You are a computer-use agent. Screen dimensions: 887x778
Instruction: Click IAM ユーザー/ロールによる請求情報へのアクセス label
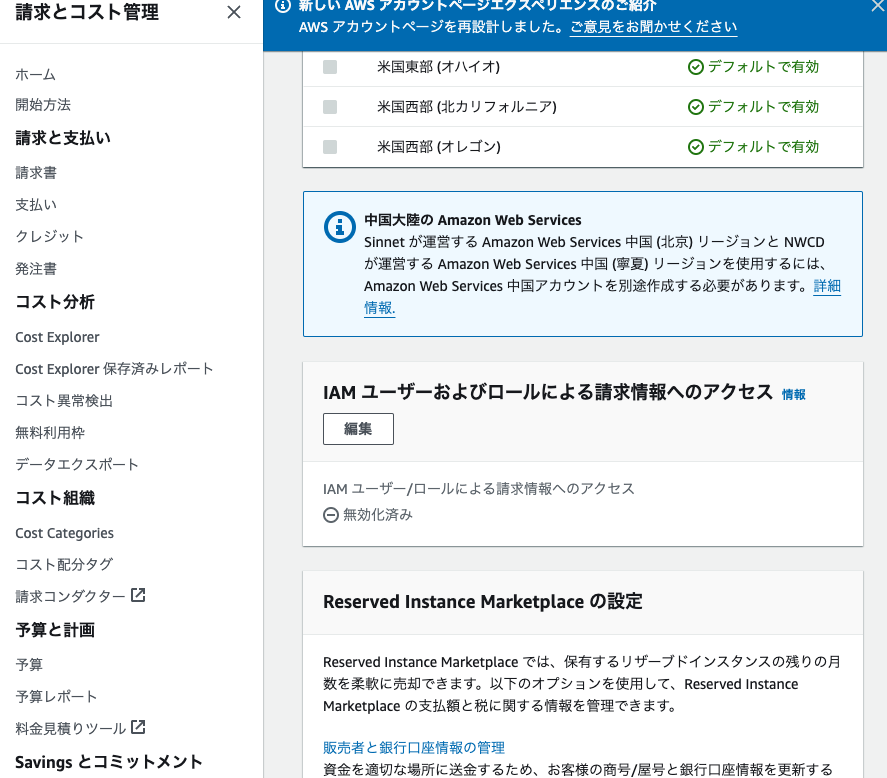[479, 489]
